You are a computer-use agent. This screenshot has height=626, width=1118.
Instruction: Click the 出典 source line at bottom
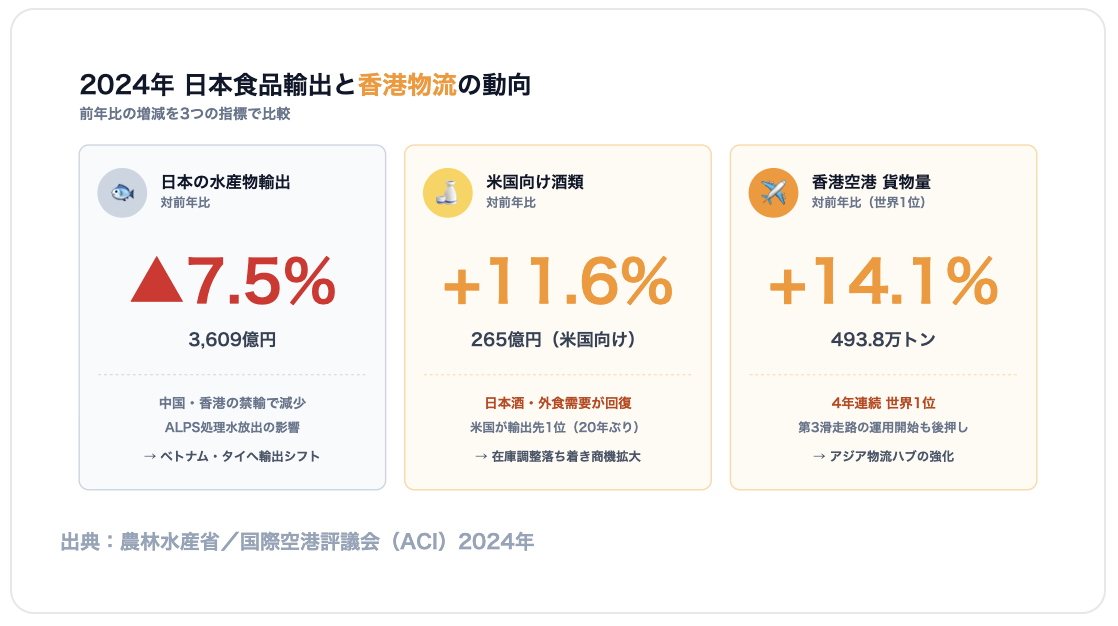(297, 542)
